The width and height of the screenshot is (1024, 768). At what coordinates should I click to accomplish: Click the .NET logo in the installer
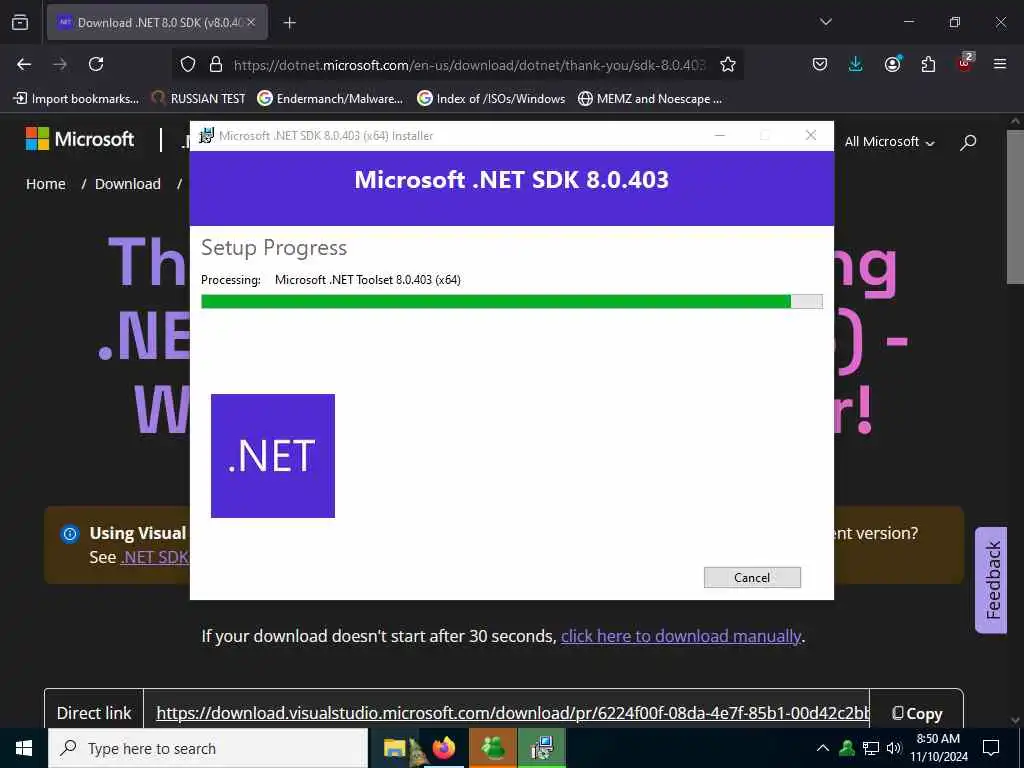point(273,456)
